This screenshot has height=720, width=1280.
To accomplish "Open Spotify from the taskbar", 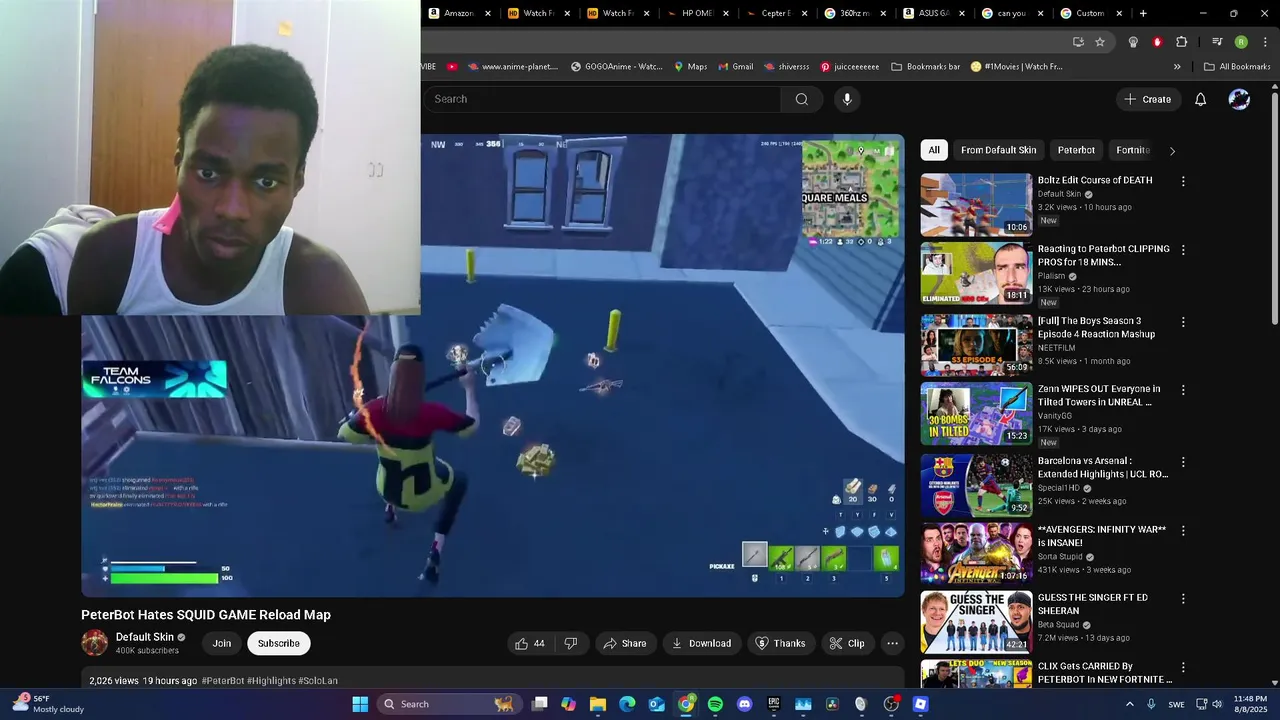I will coord(715,704).
